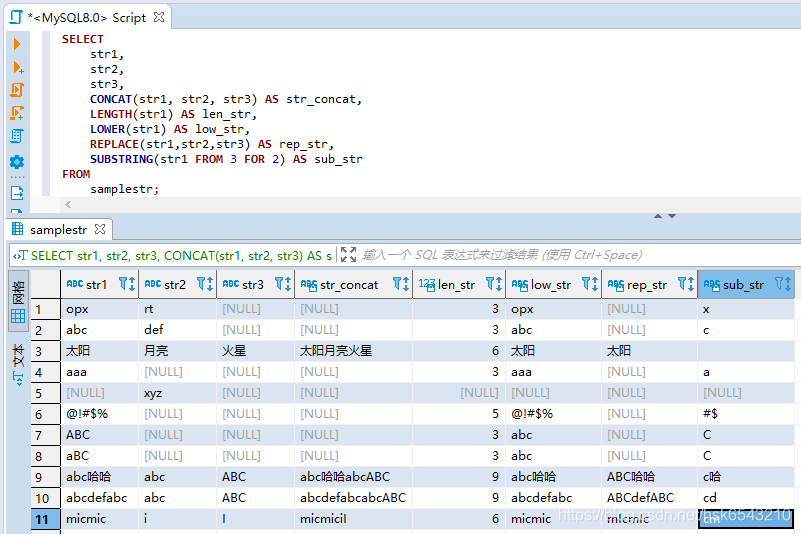Execute script in separate tabs icon
The image size is (801, 534).
coord(17,113)
